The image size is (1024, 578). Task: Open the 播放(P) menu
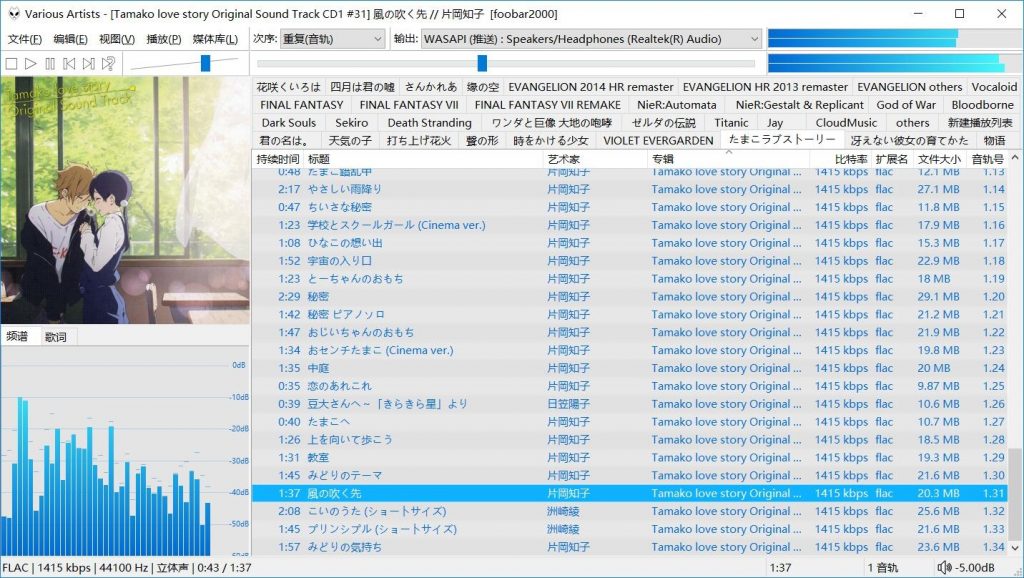164,39
